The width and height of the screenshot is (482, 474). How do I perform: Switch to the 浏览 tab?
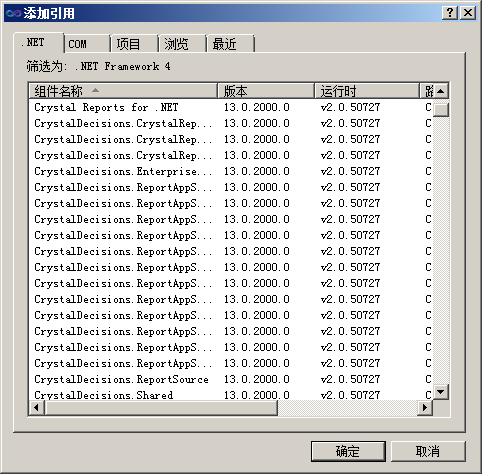tap(182, 44)
